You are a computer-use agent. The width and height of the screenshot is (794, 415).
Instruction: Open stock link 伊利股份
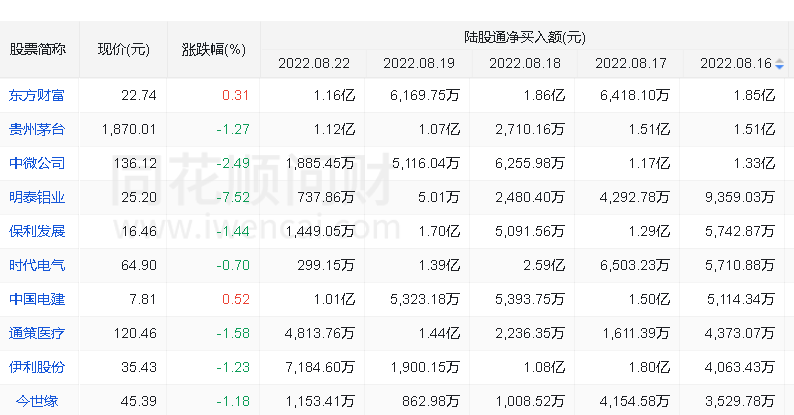(x=36, y=367)
